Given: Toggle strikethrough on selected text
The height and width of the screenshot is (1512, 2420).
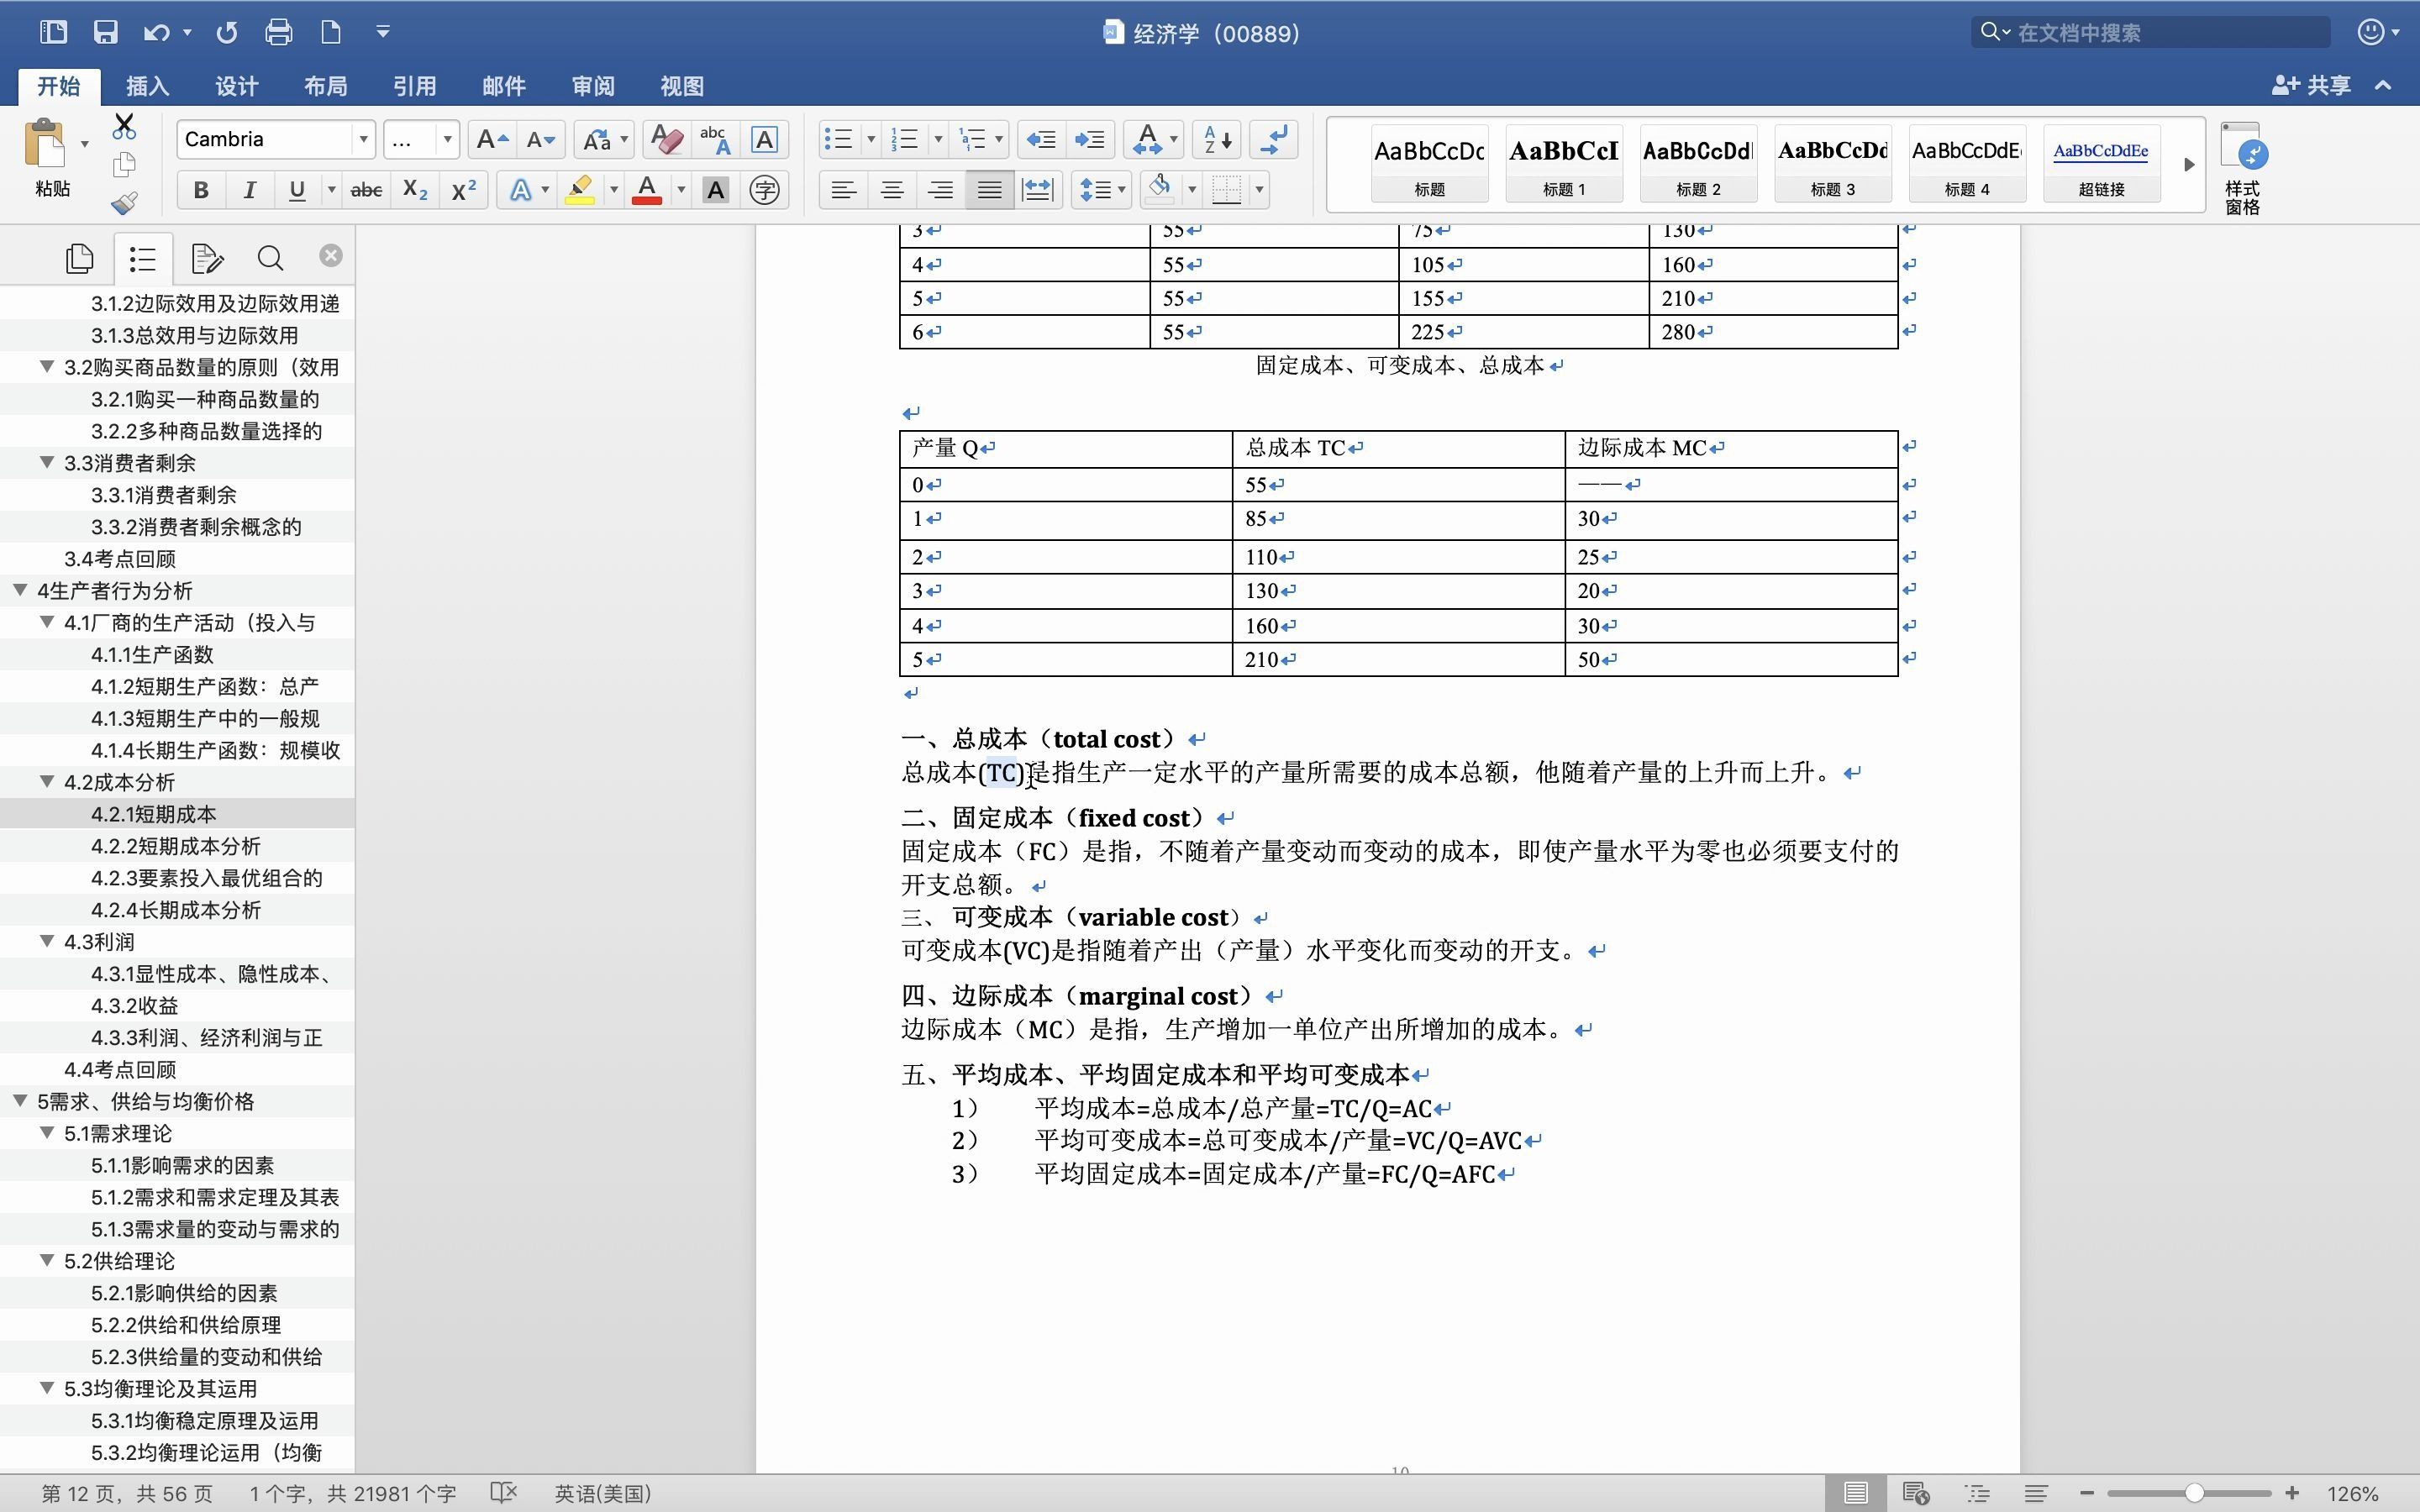Looking at the screenshot, I should click(366, 189).
